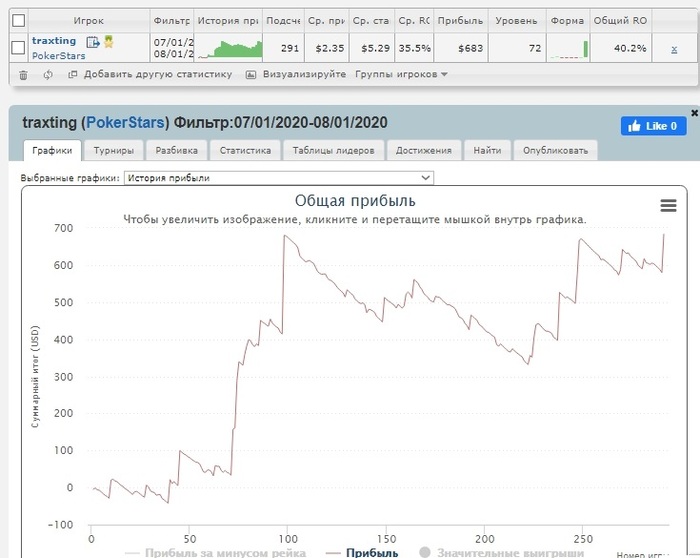The image size is (700, 558).
Task: Click the Визуализируйте button
Action: 304,74
